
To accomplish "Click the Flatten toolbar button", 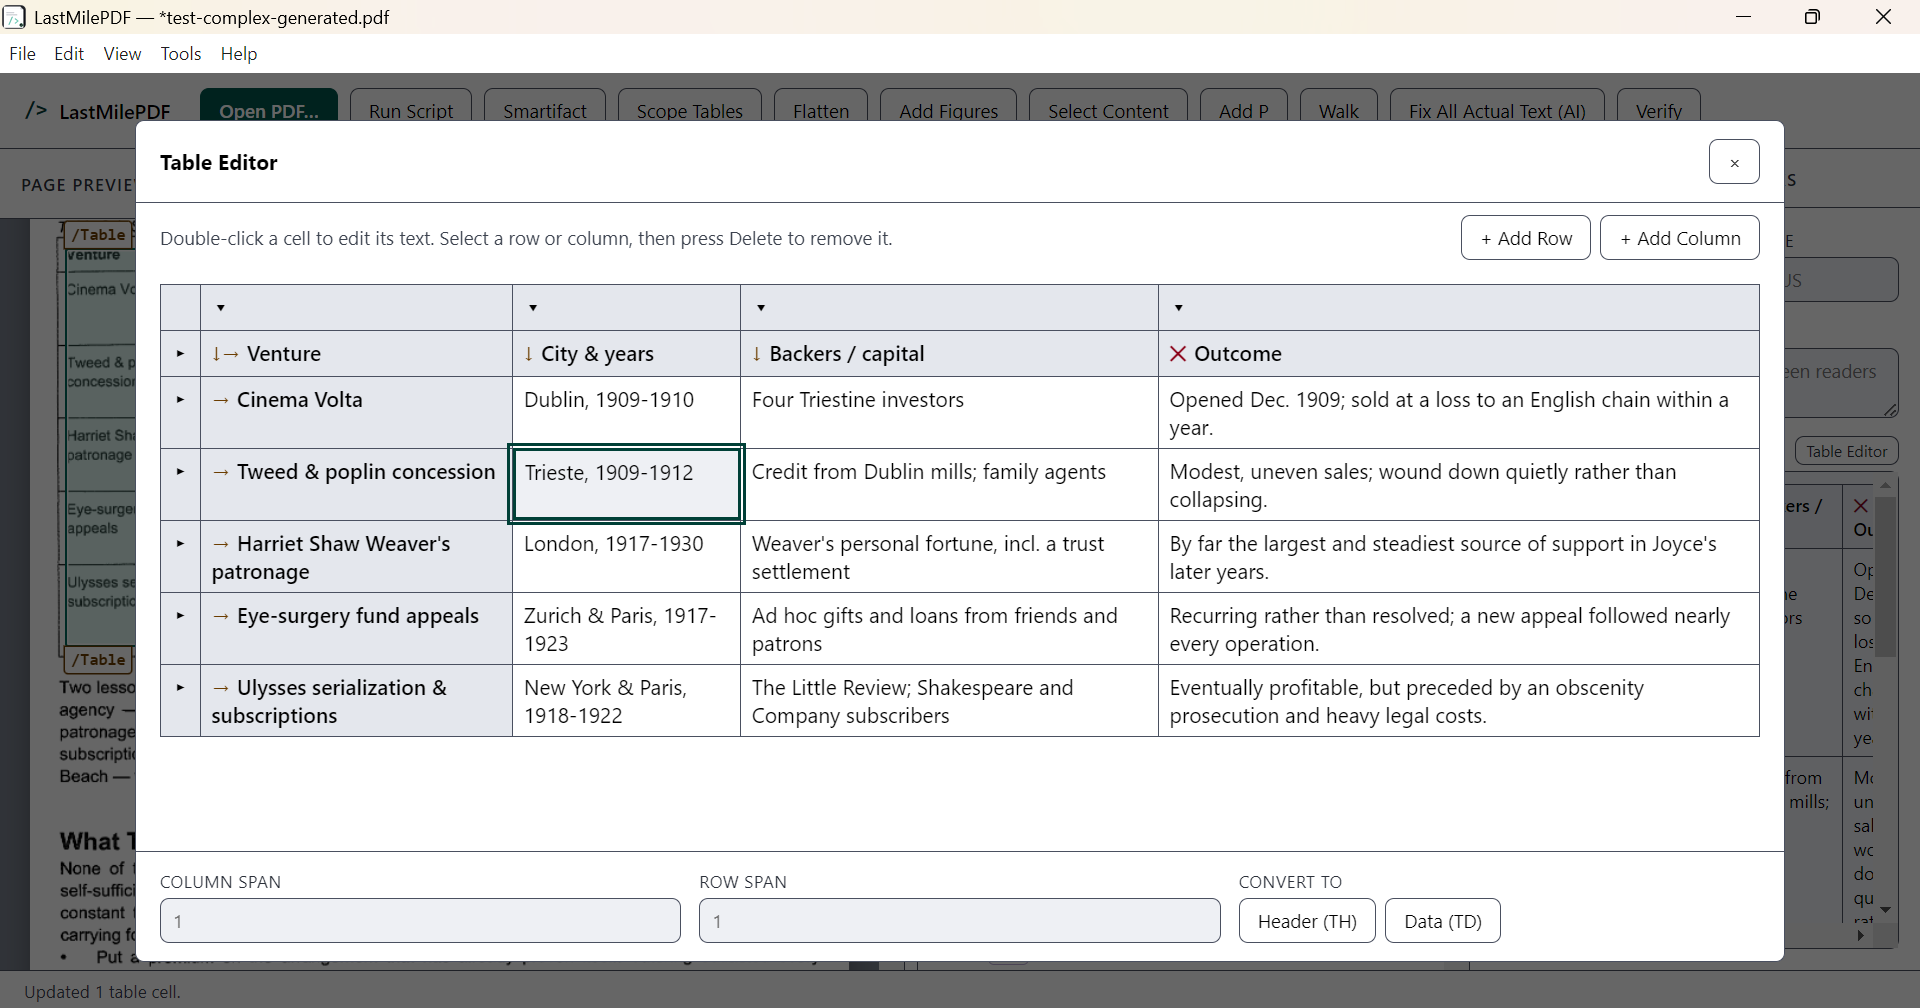I will coord(821,105).
